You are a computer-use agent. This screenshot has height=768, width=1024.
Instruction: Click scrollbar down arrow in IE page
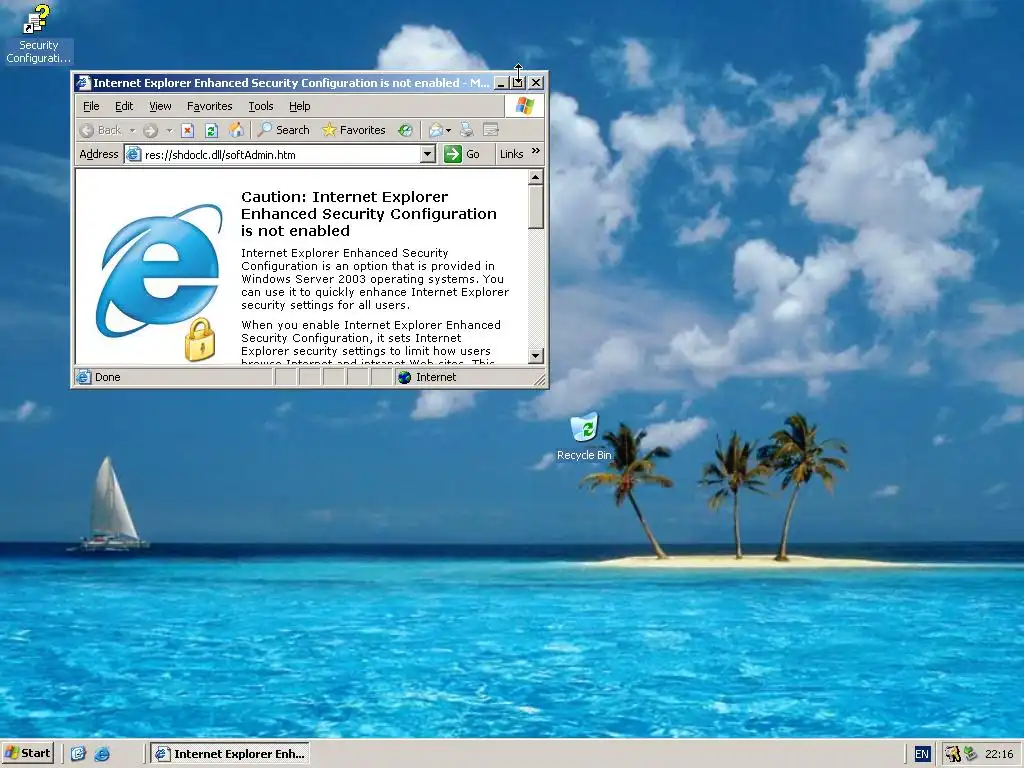click(x=536, y=356)
